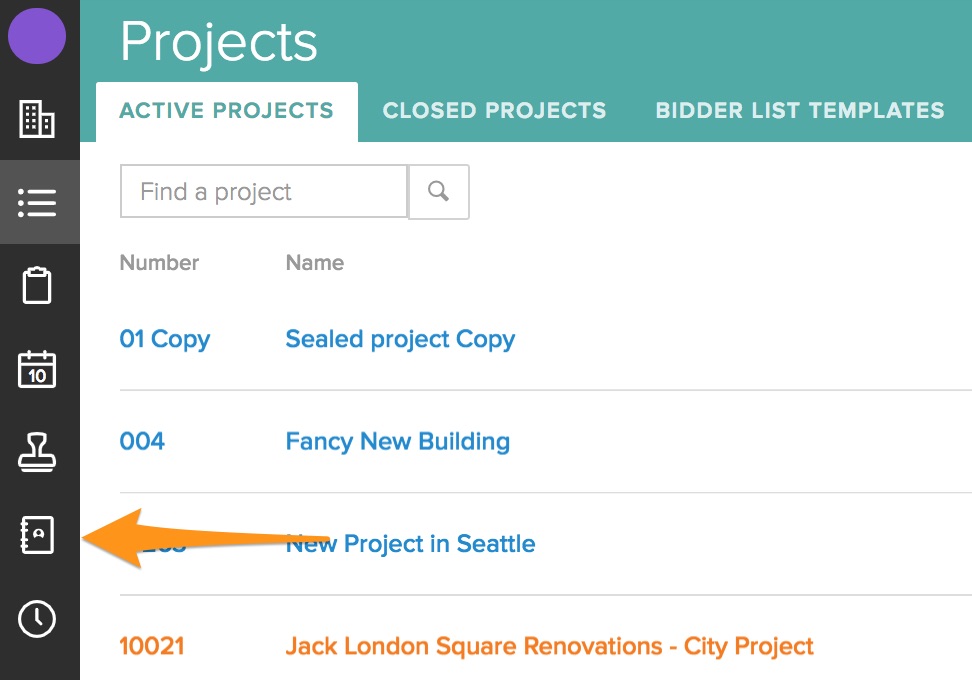Click the Find a project search field
This screenshot has height=680, width=972.
(x=263, y=191)
